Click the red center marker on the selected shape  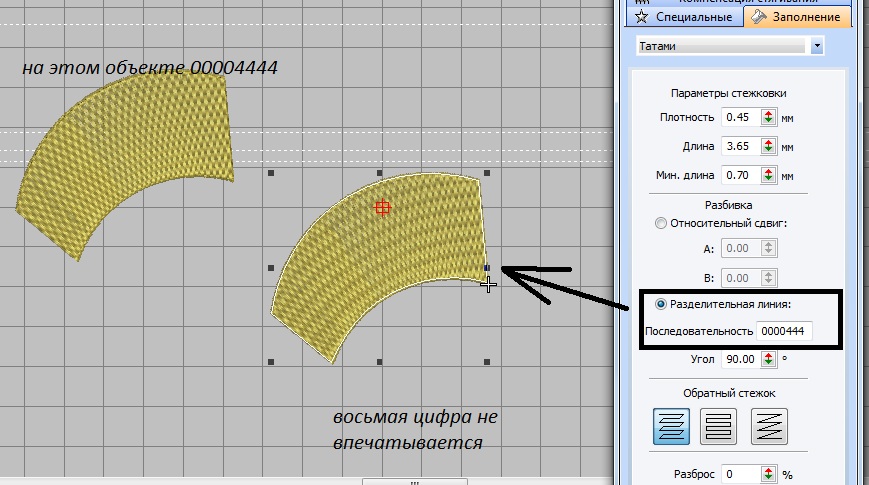click(381, 208)
